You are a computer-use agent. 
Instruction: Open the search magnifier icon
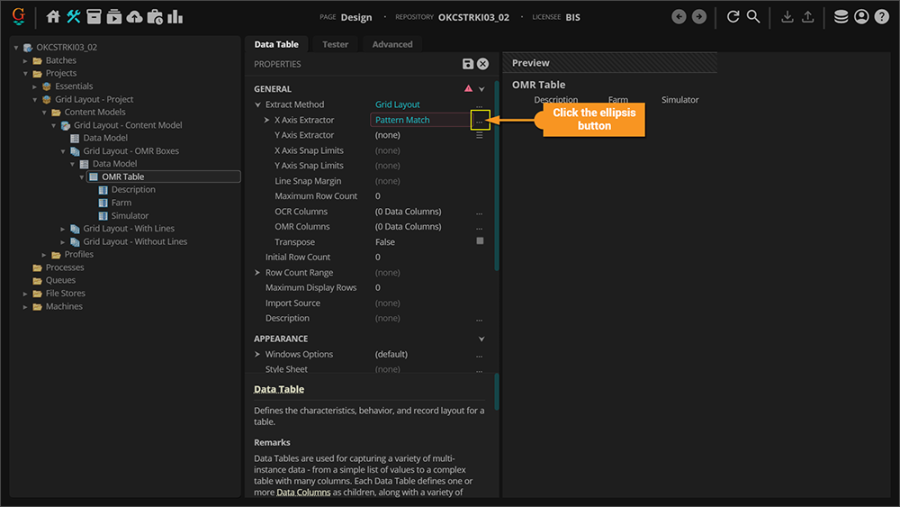coord(753,17)
